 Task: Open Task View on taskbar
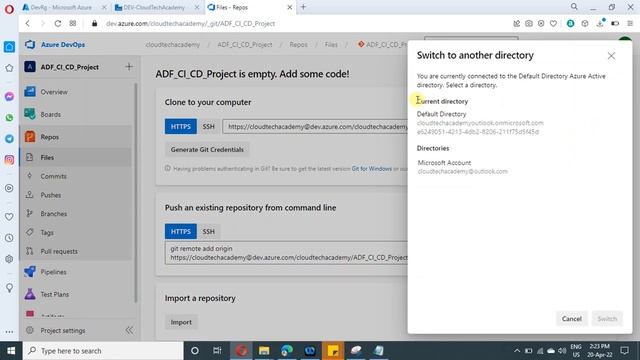click(x=217, y=351)
